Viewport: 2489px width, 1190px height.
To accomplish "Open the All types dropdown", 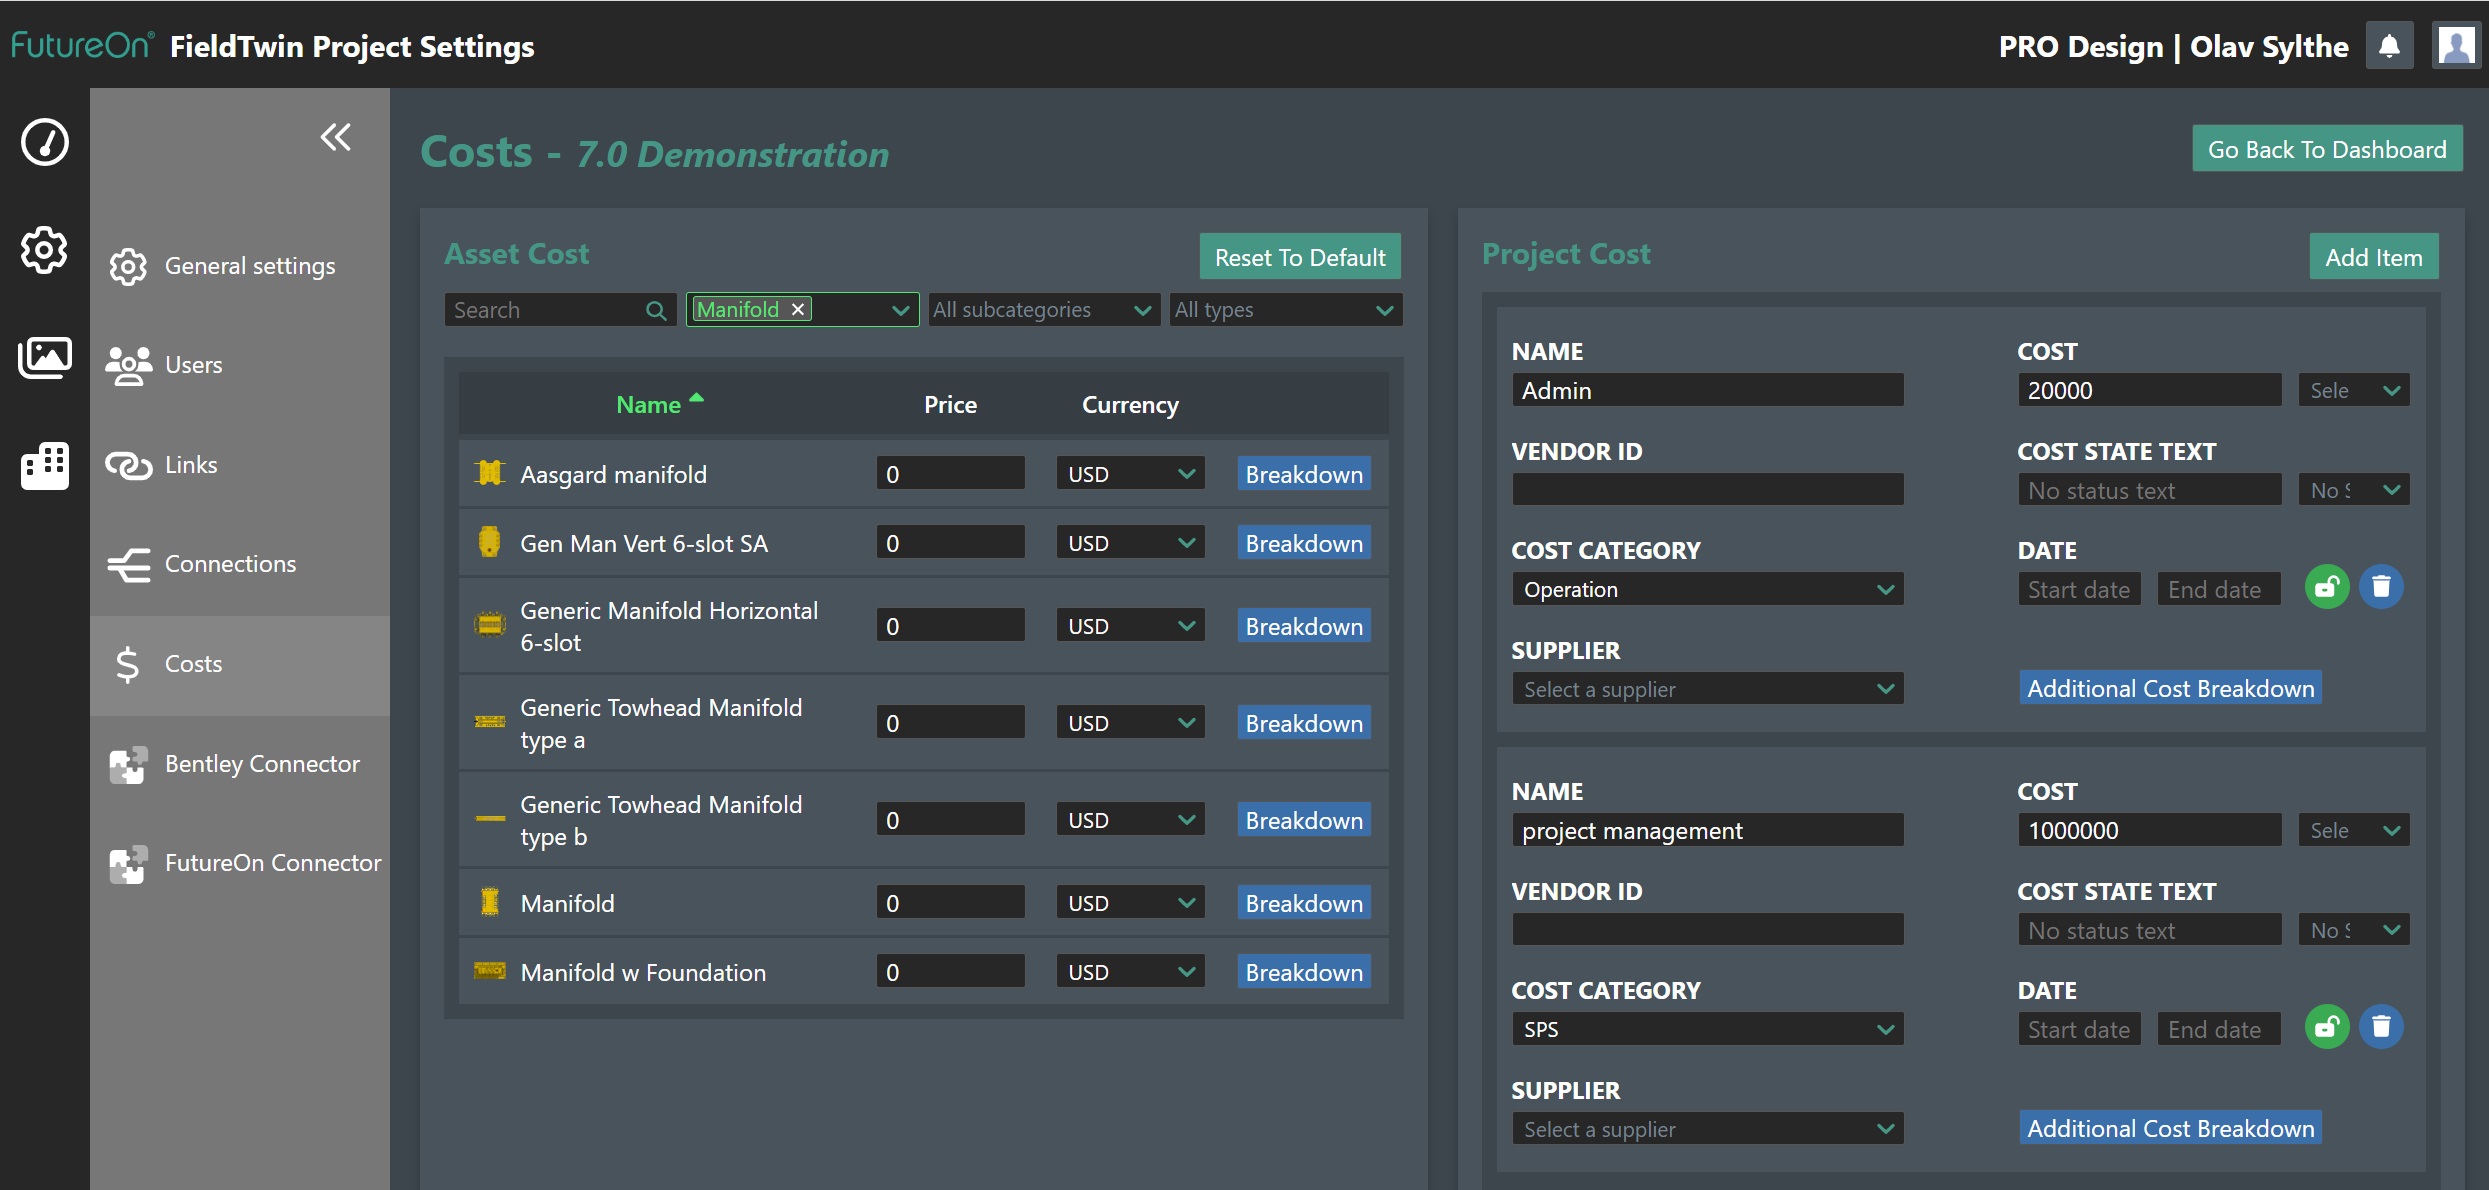I will 1286,310.
